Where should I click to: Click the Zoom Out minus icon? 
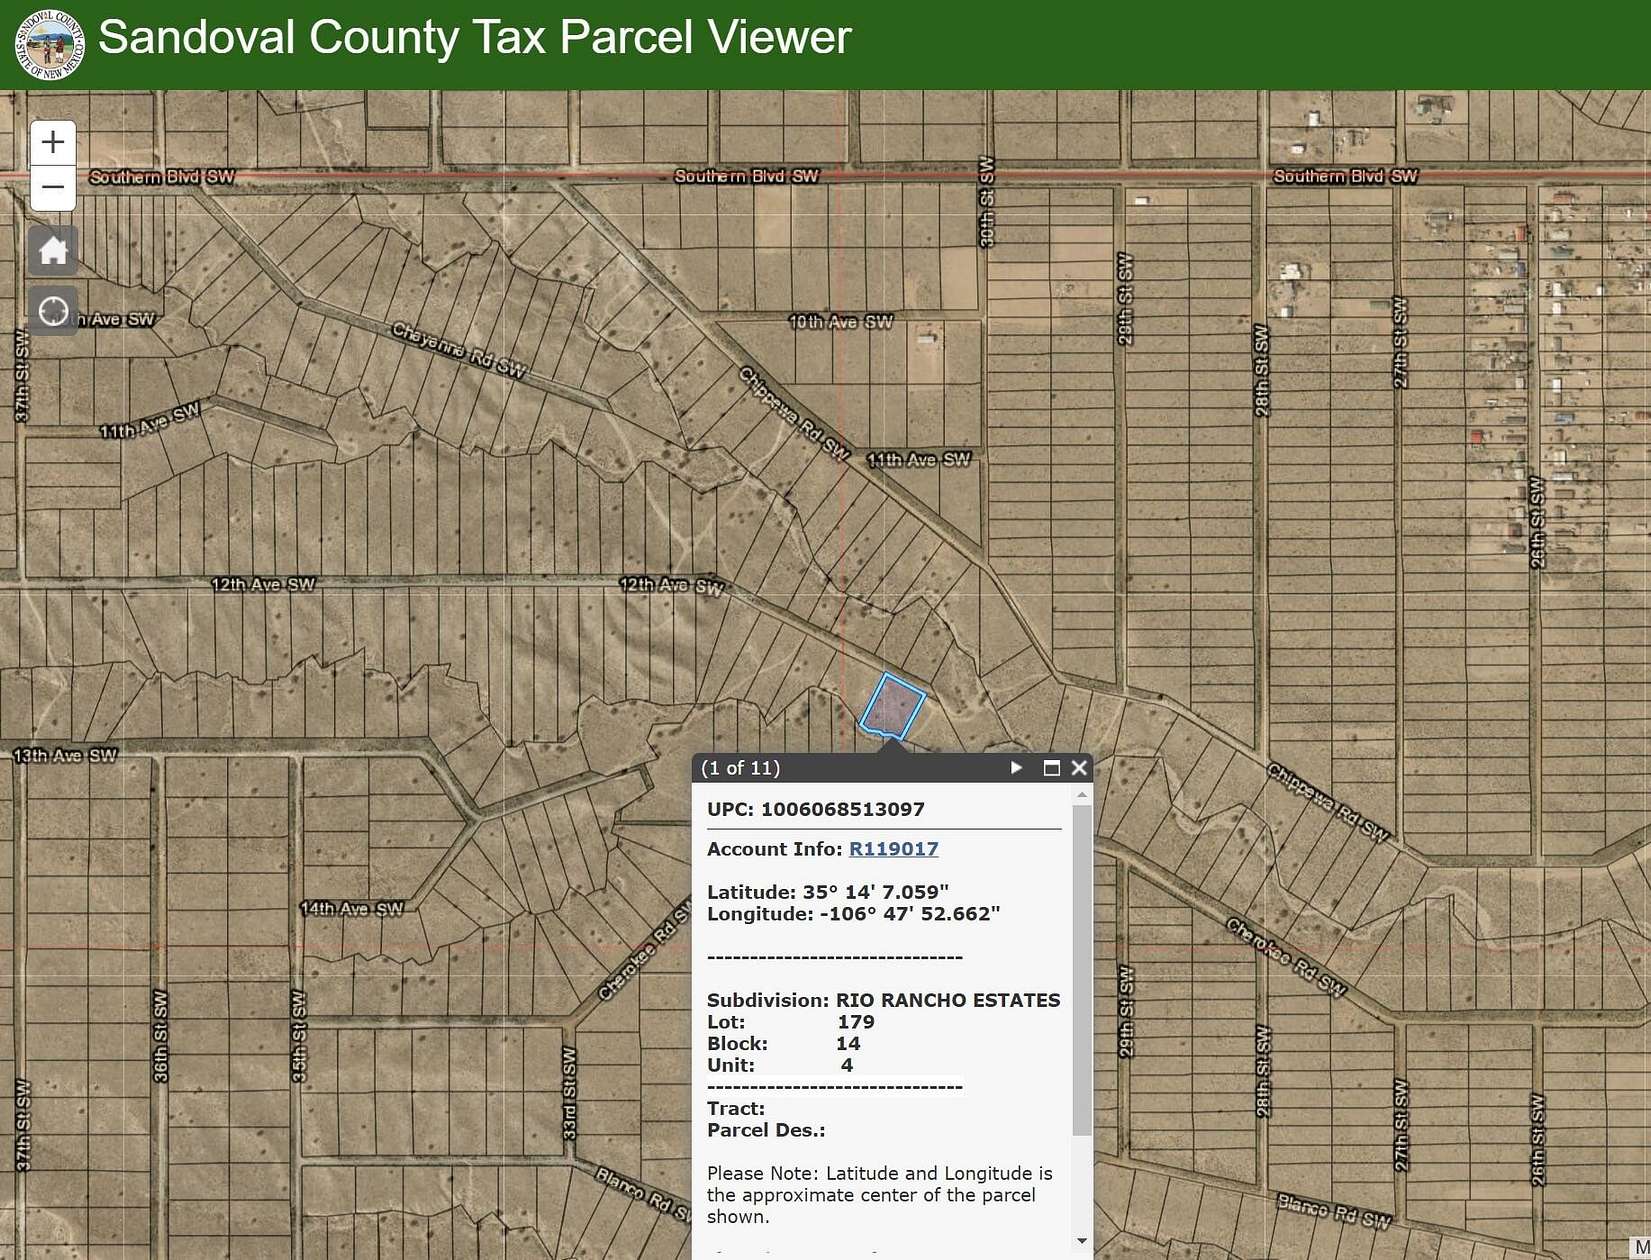click(52, 186)
